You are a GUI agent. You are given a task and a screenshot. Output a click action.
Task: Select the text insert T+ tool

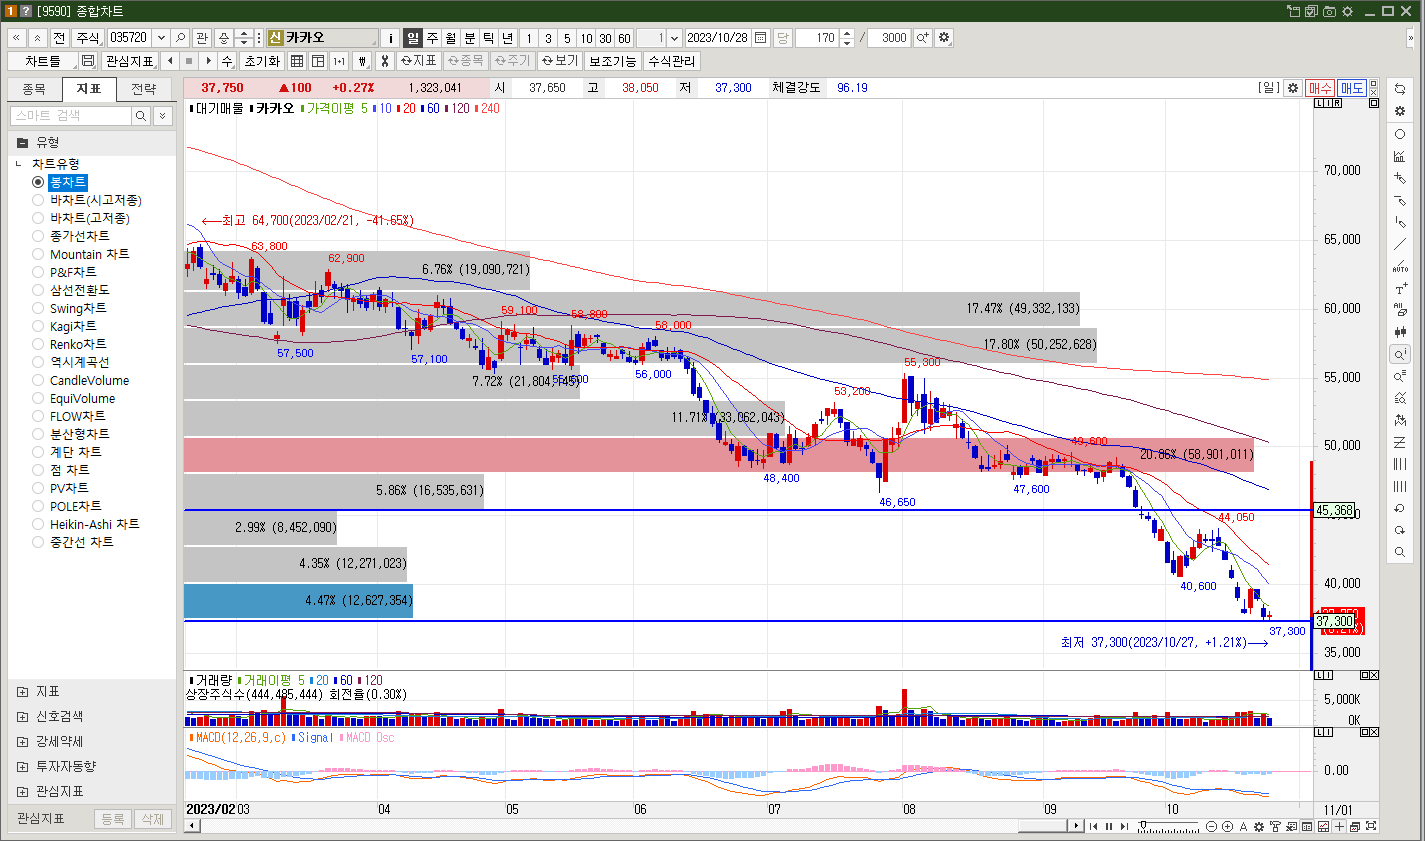1400,288
